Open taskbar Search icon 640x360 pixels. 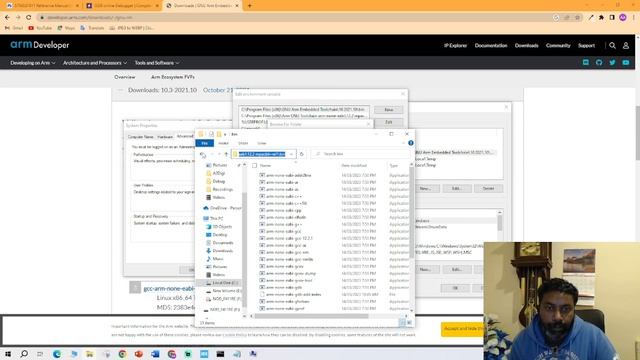pyautogui.click(x=24, y=354)
